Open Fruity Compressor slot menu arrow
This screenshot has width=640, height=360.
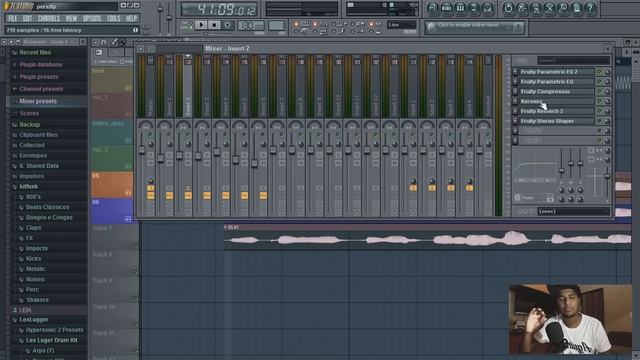[515, 91]
